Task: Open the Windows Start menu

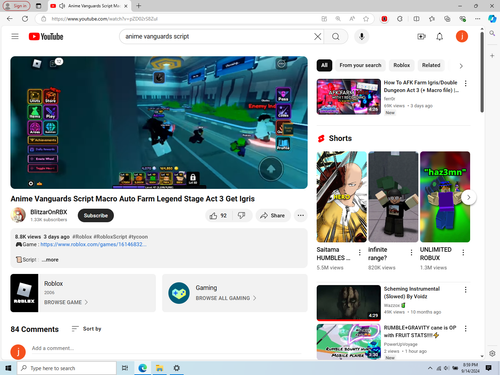Action: coord(8,368)
